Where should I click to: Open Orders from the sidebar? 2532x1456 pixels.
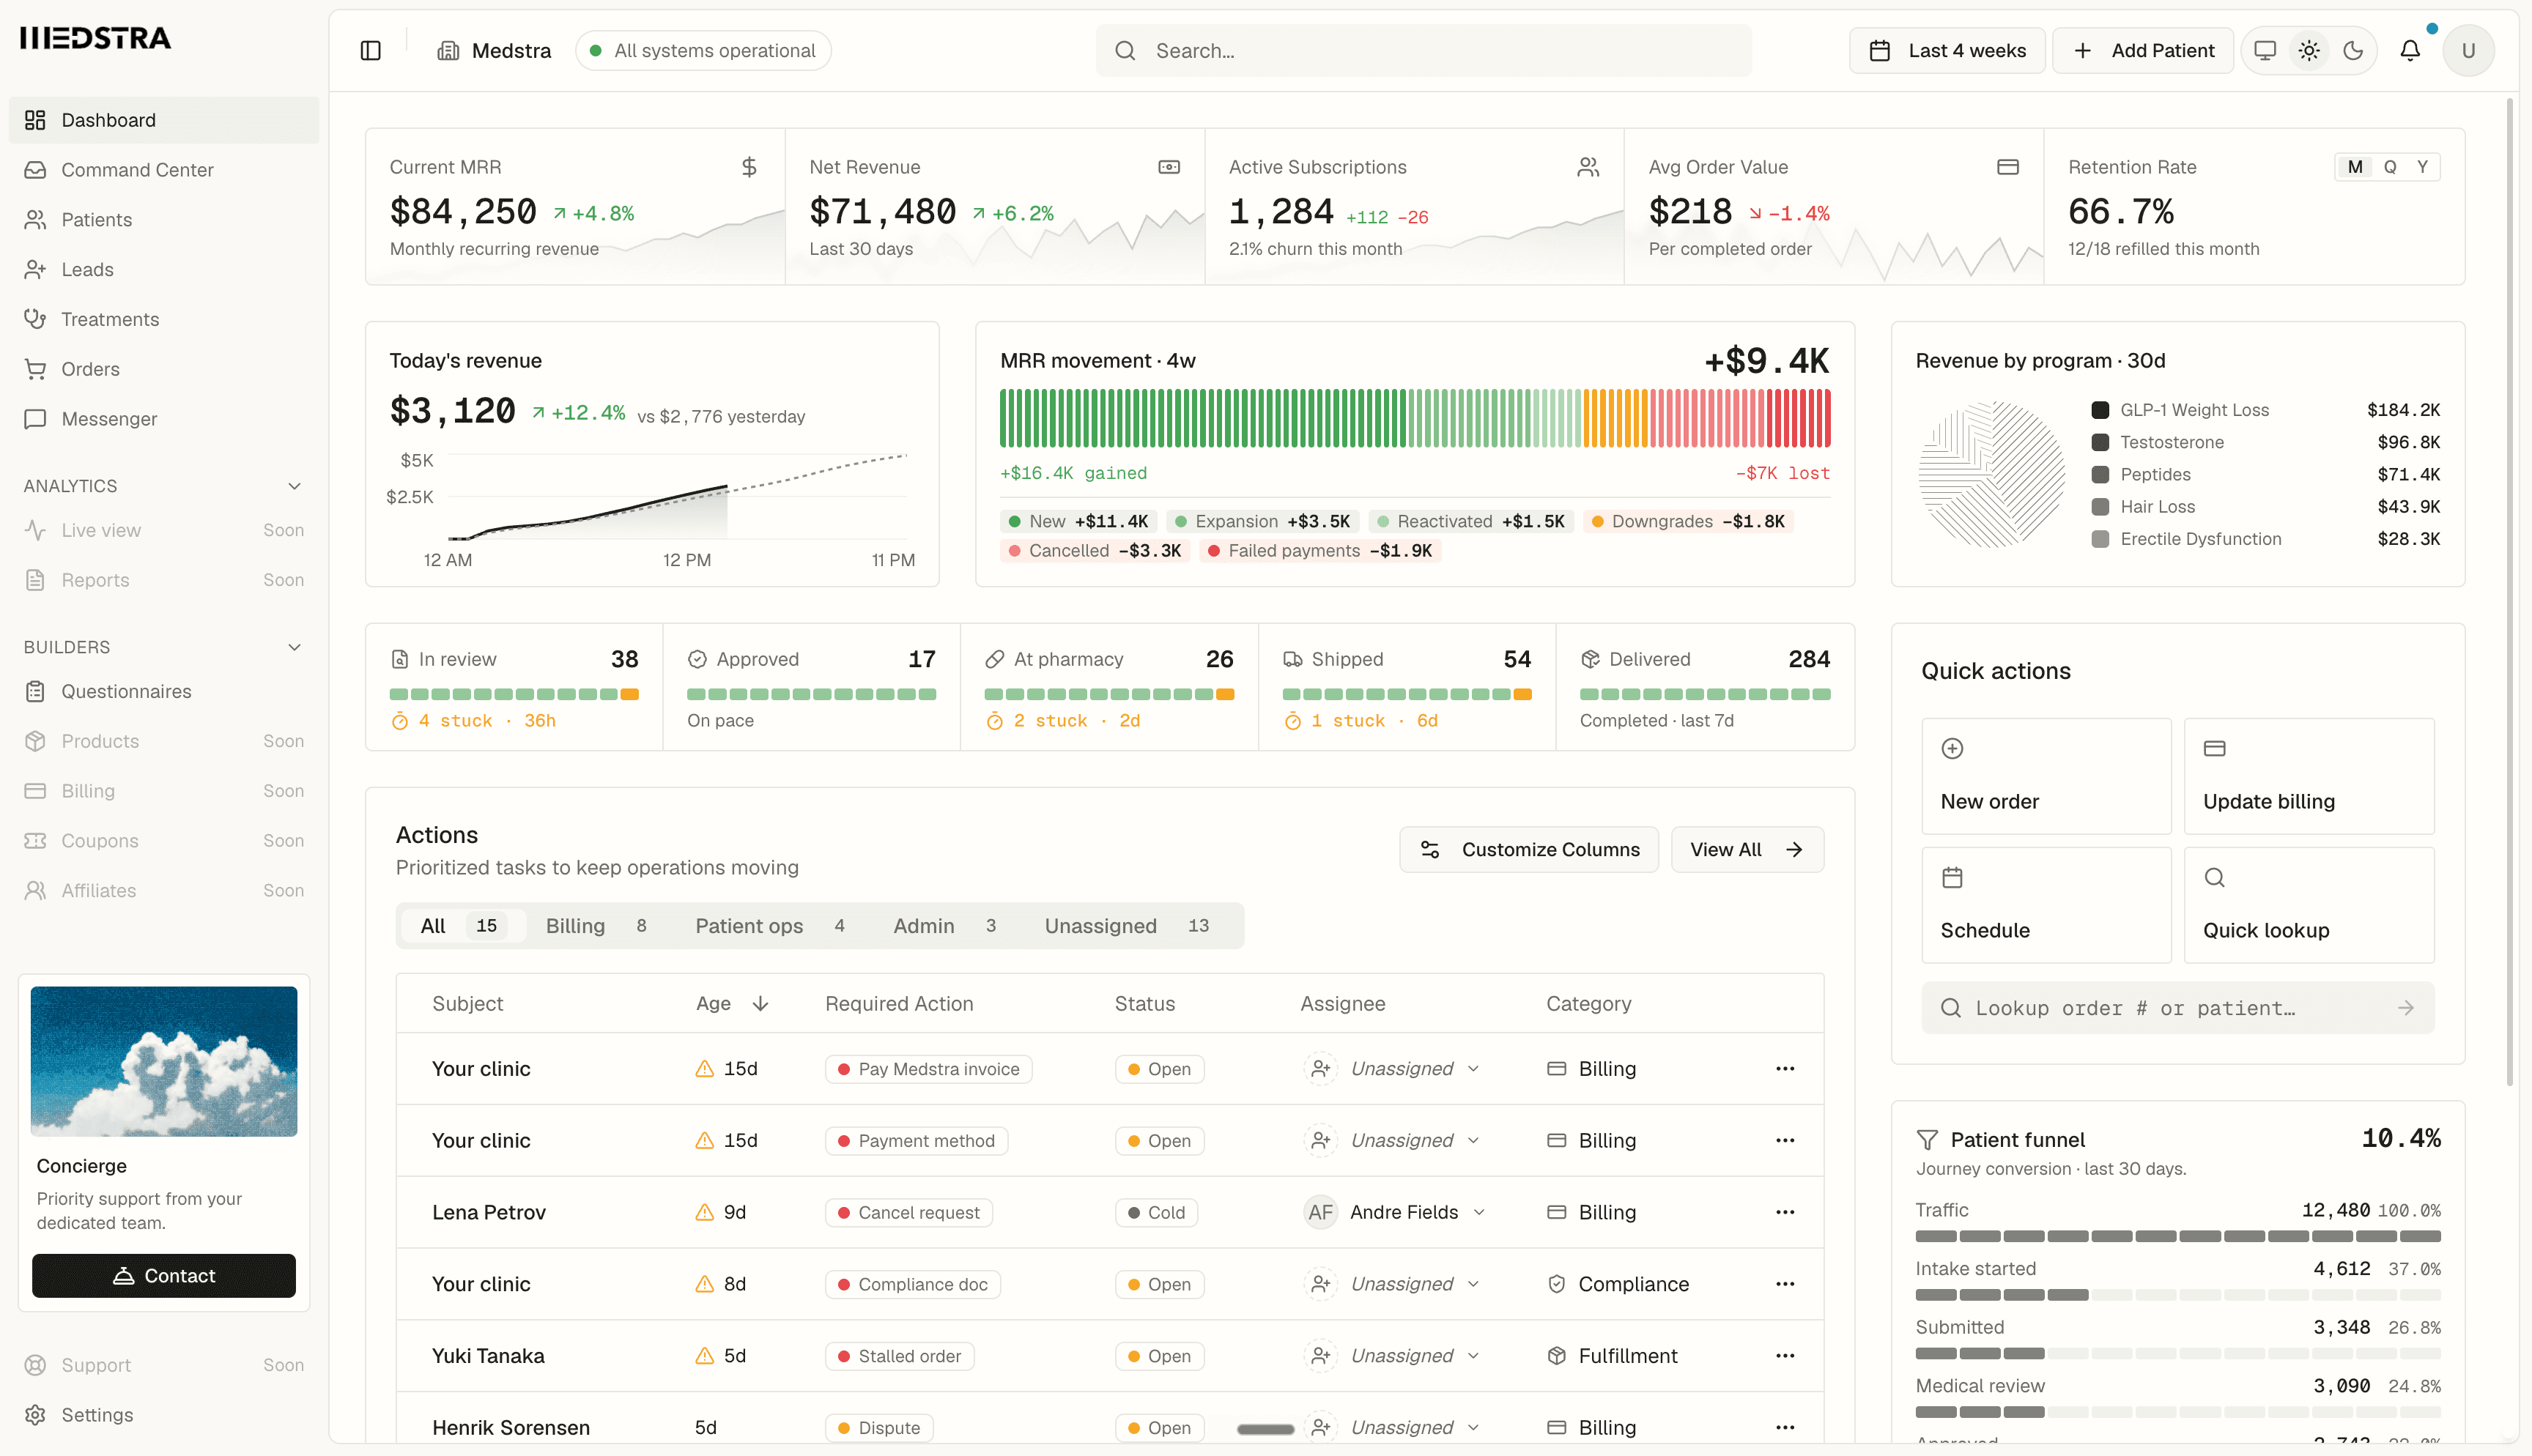click(164, 369)
